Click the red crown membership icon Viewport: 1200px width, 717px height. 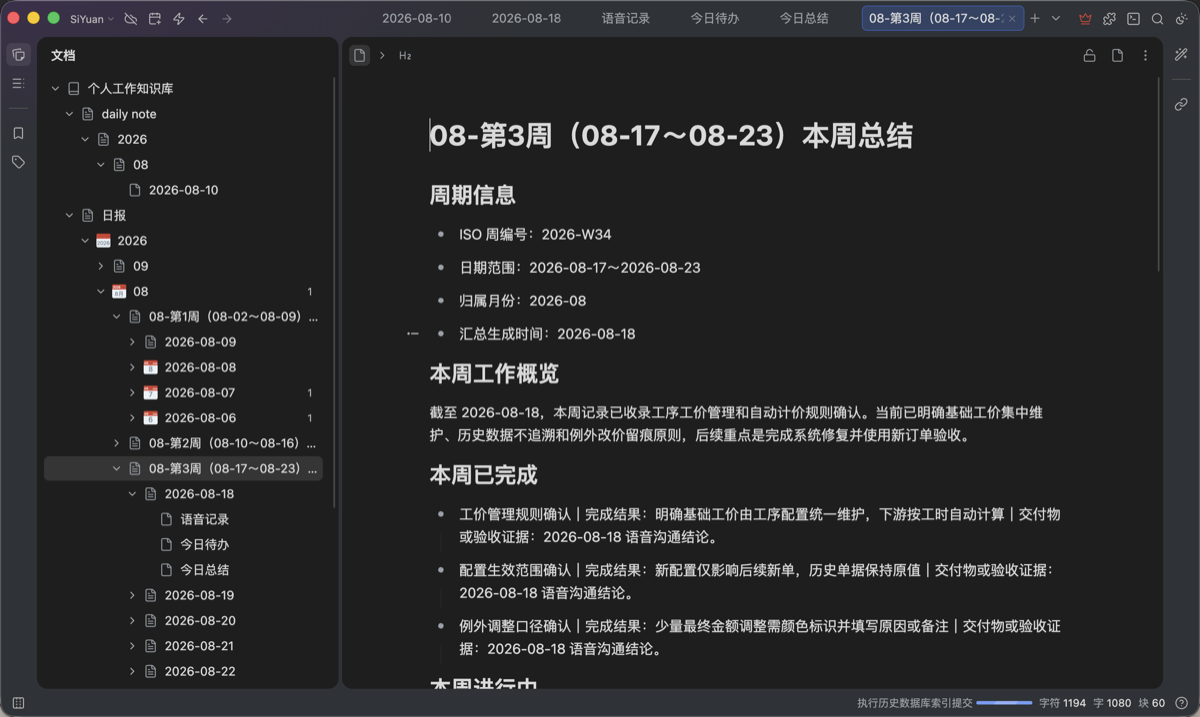1086,19
